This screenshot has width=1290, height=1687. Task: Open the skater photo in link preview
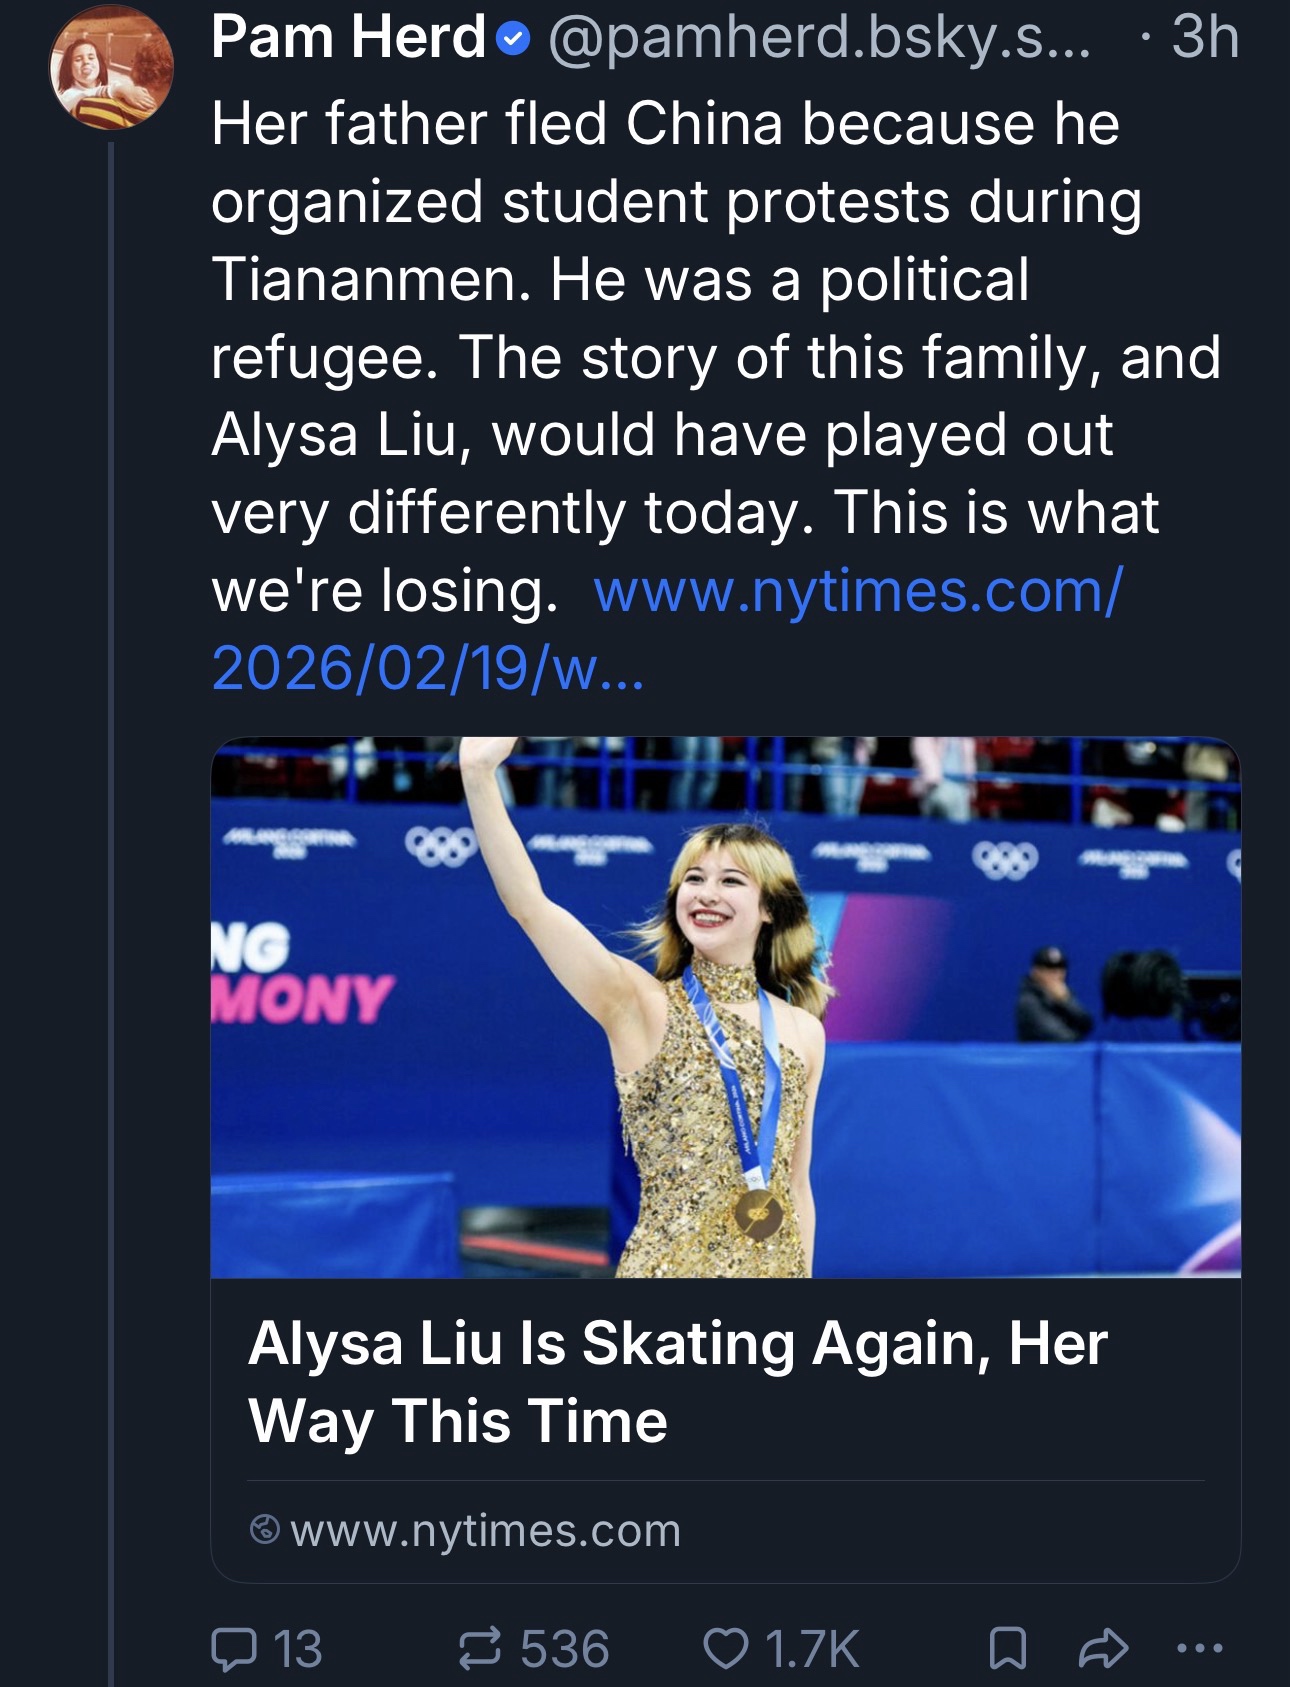pyautogui.click(x=725, y=1007)
